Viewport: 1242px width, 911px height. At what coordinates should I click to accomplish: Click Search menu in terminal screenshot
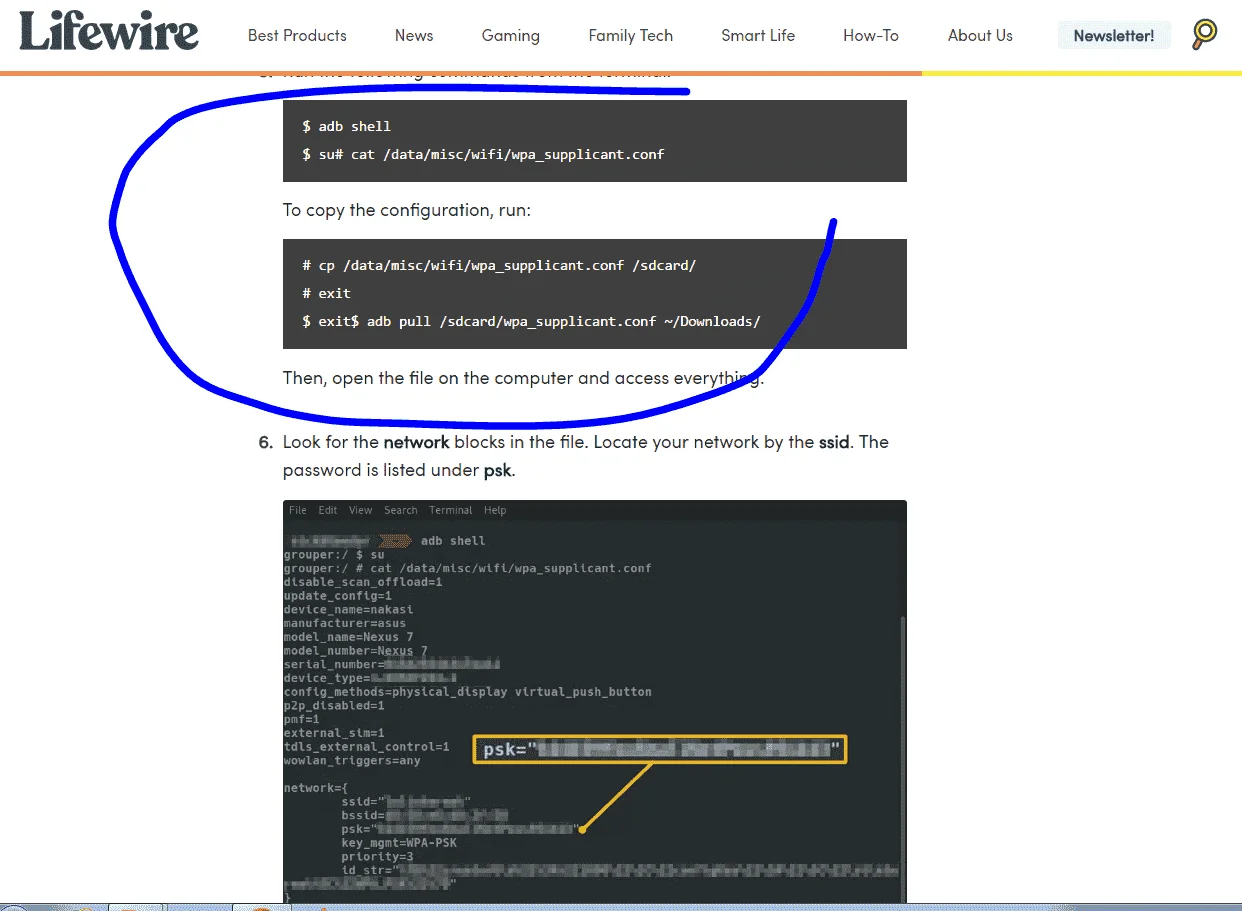(401, 510)
